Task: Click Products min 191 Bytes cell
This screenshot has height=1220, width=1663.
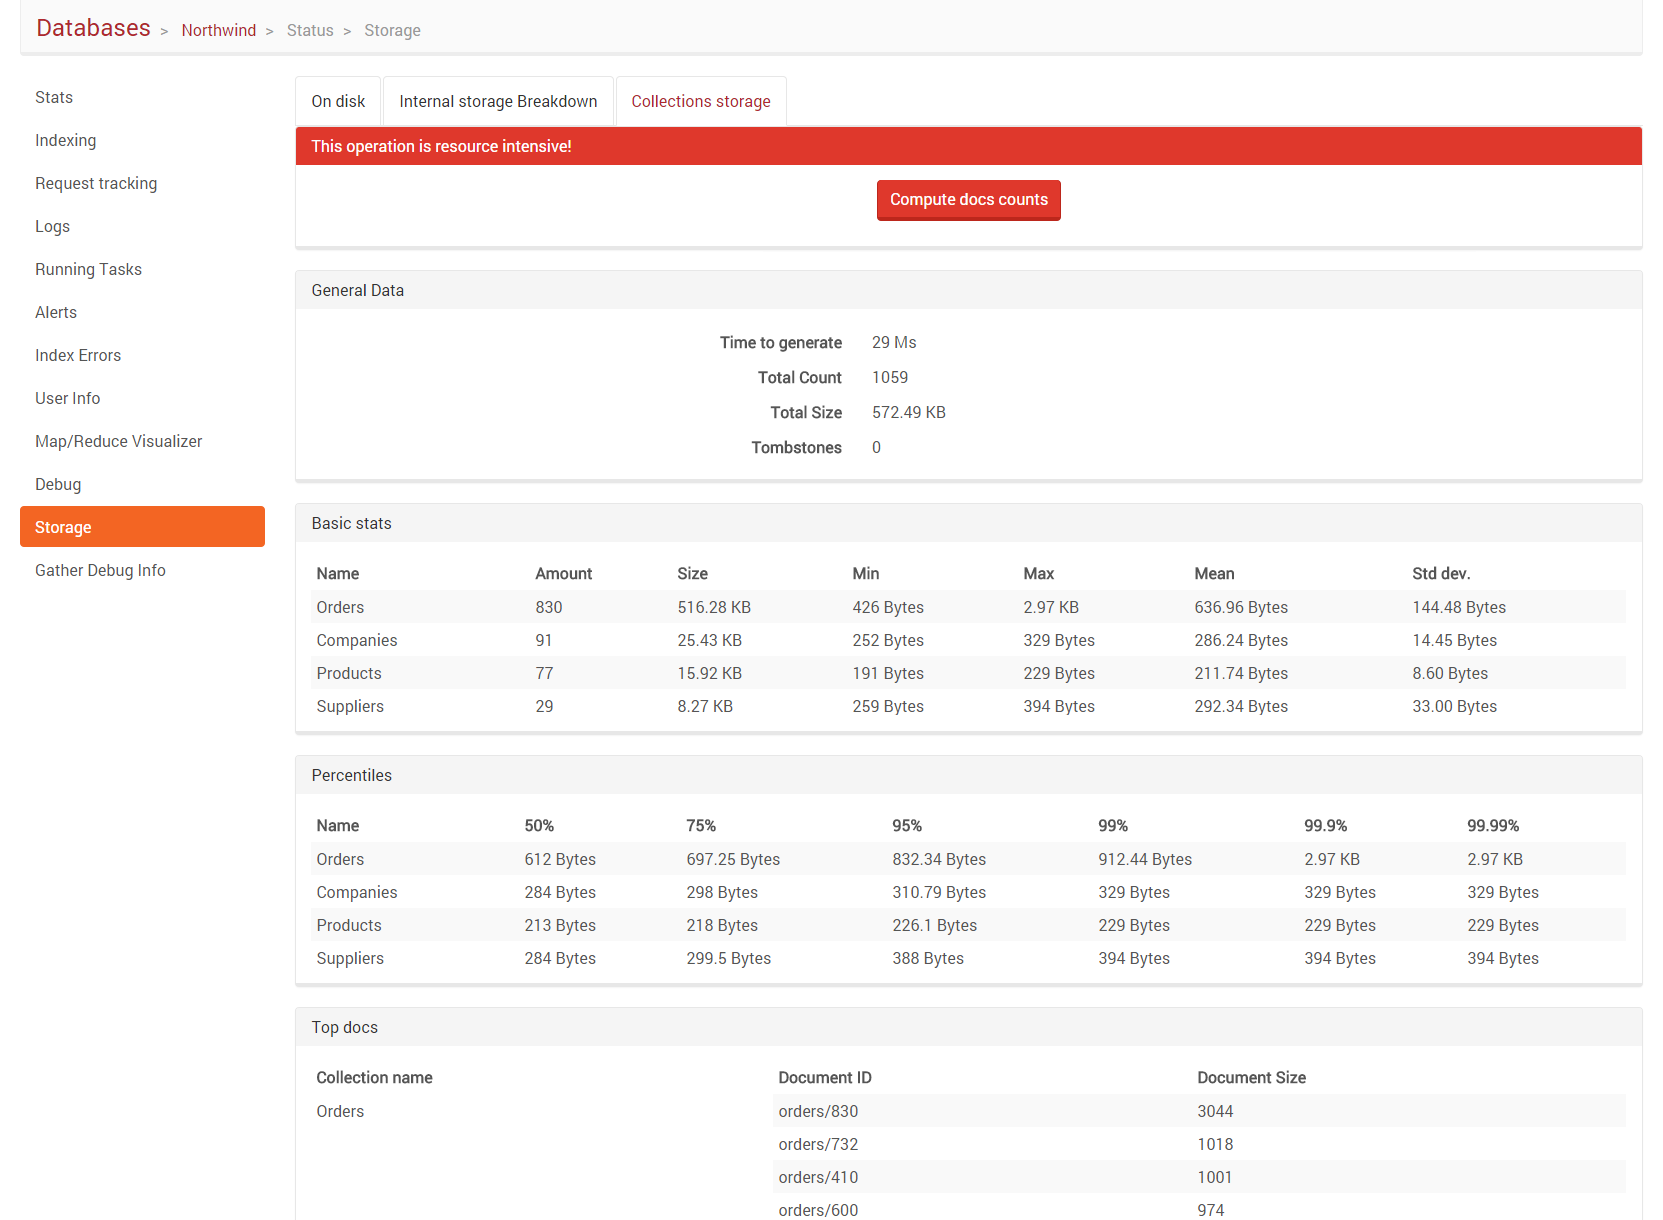Action: pos(888,673)
